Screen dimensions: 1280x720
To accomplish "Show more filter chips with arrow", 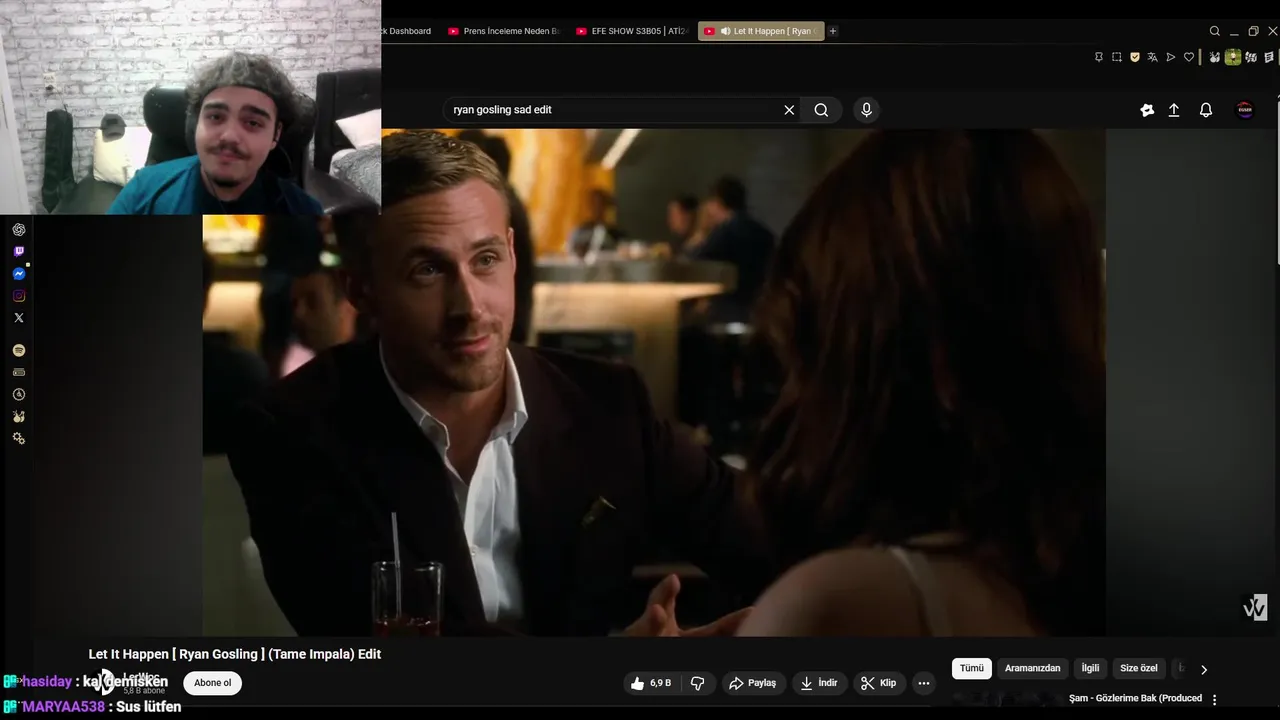I will tap(1204, 669).
